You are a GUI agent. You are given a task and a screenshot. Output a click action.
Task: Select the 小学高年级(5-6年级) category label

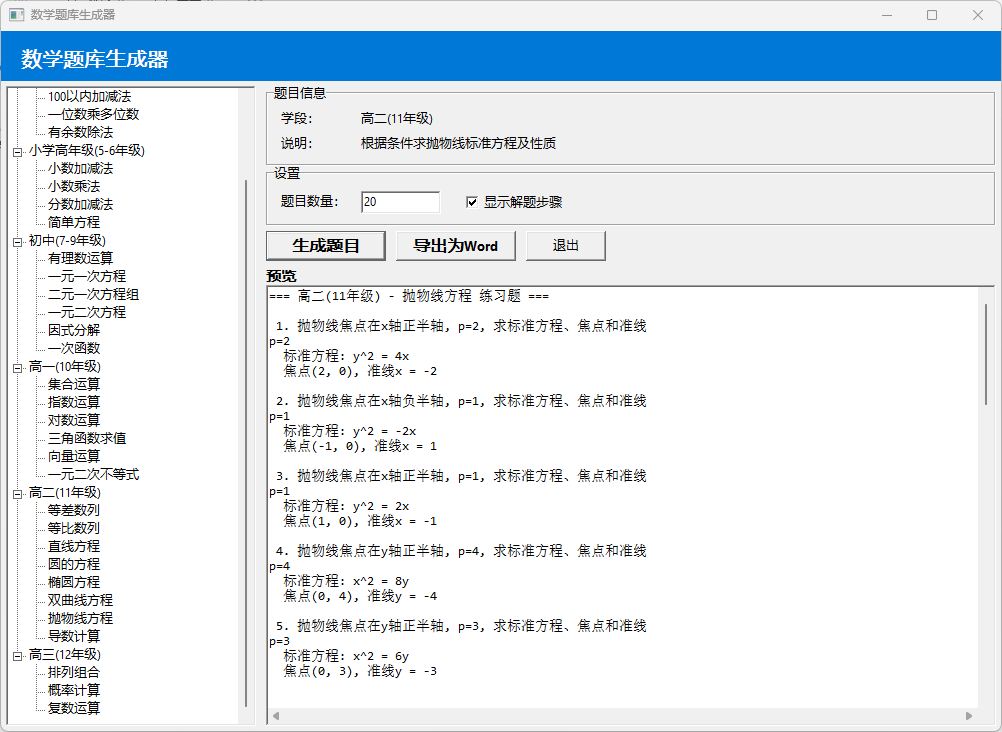tap(87, 150)
